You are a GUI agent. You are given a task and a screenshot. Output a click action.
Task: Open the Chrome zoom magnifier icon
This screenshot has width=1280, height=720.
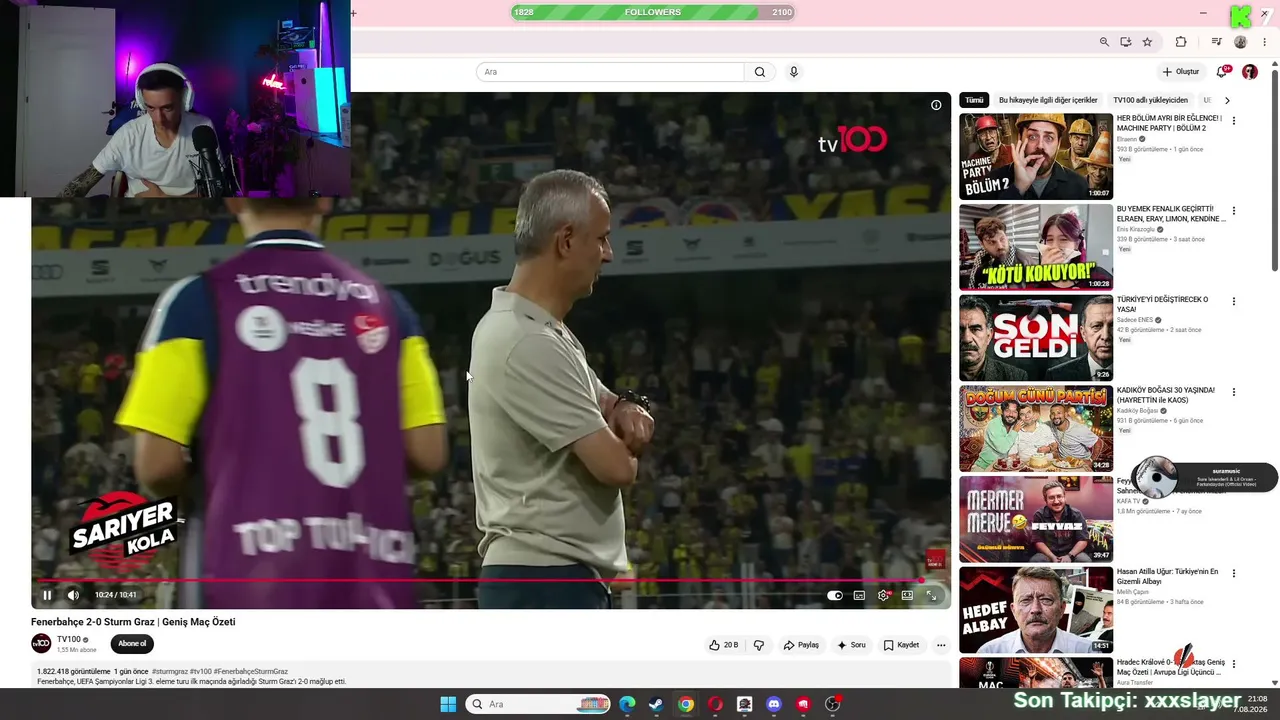coord(1104,42)
